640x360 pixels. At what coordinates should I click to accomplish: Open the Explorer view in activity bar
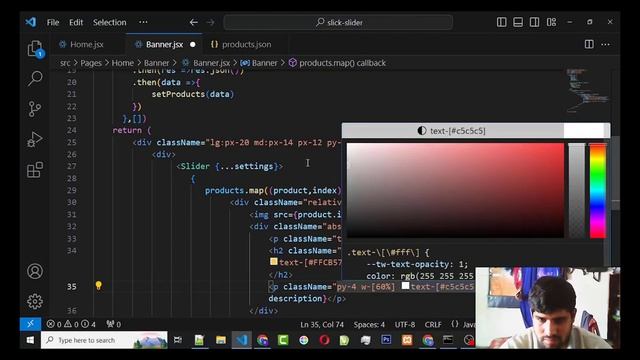point(35,49)
